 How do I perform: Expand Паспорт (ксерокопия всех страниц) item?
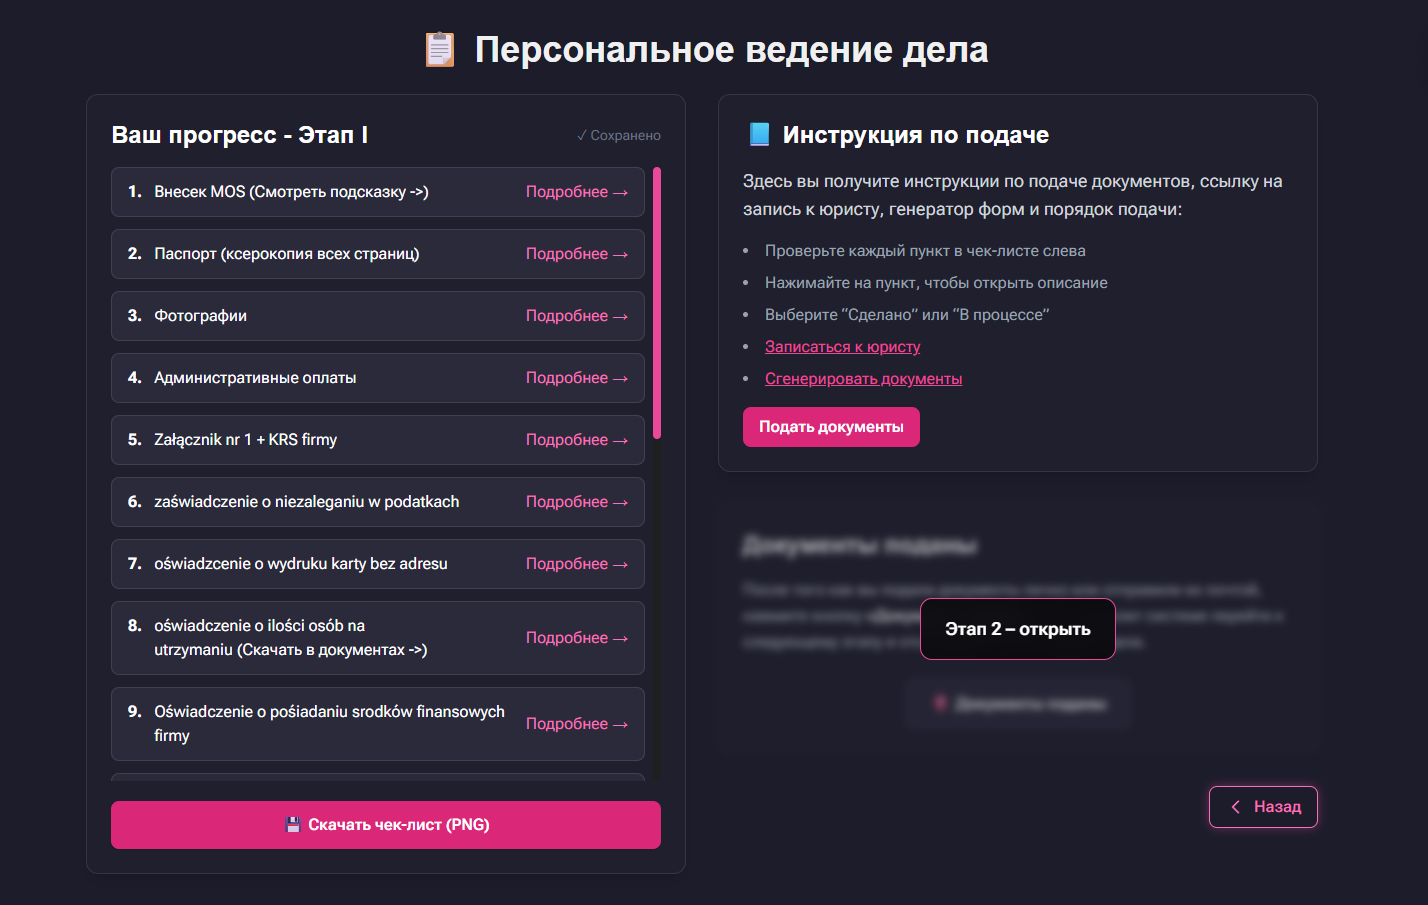[378, 254]
